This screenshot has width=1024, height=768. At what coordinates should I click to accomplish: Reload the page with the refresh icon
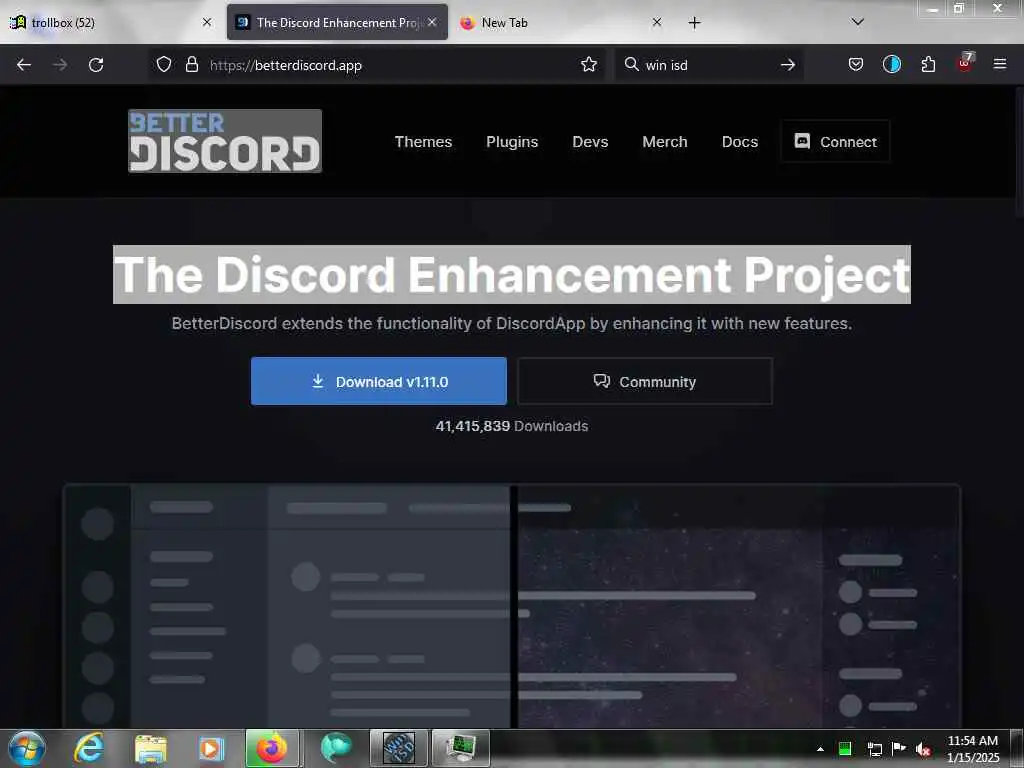tap(96, 65)
